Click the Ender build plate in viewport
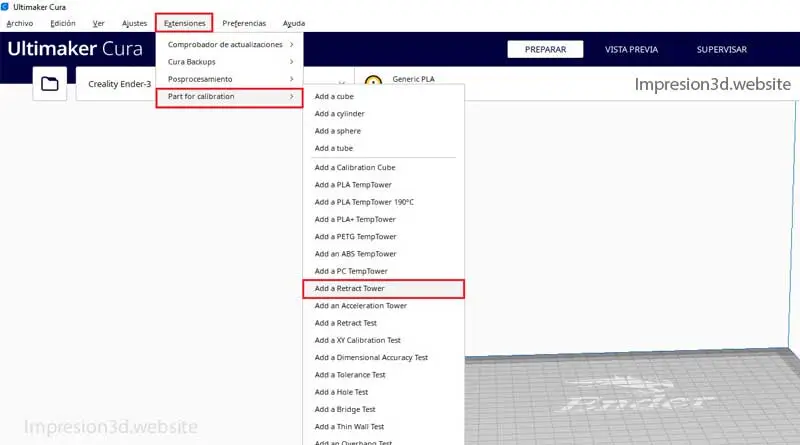The height and width of the screenshot is (445, 800). [633, 398]
